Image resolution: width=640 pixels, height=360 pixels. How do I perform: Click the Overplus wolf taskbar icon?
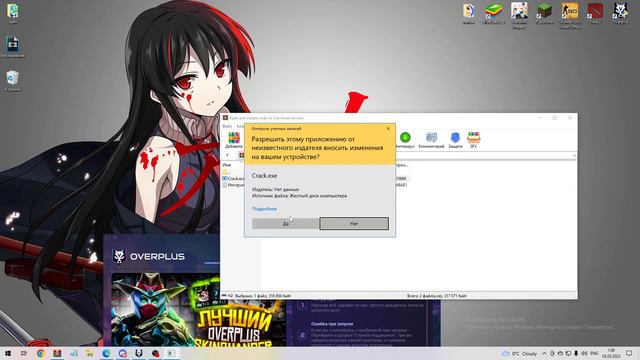click(x=139, y=353)
